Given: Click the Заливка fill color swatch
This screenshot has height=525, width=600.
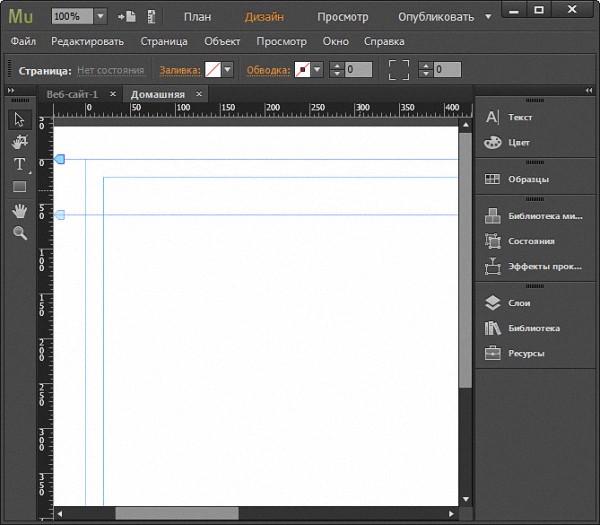Looking at the screenshot, I should 212,70.
